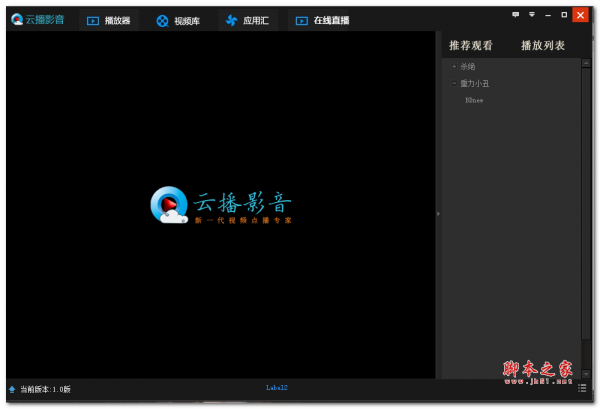This screenshot has width=600, height=409.
Task: Click the feedback message icon in title bar
Action: pos(515,14)
